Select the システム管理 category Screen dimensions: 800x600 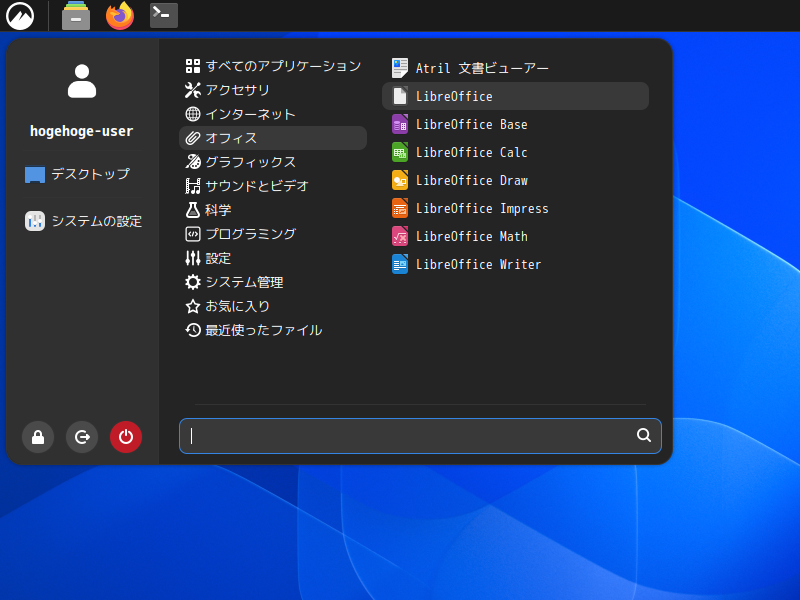[273, 282]
